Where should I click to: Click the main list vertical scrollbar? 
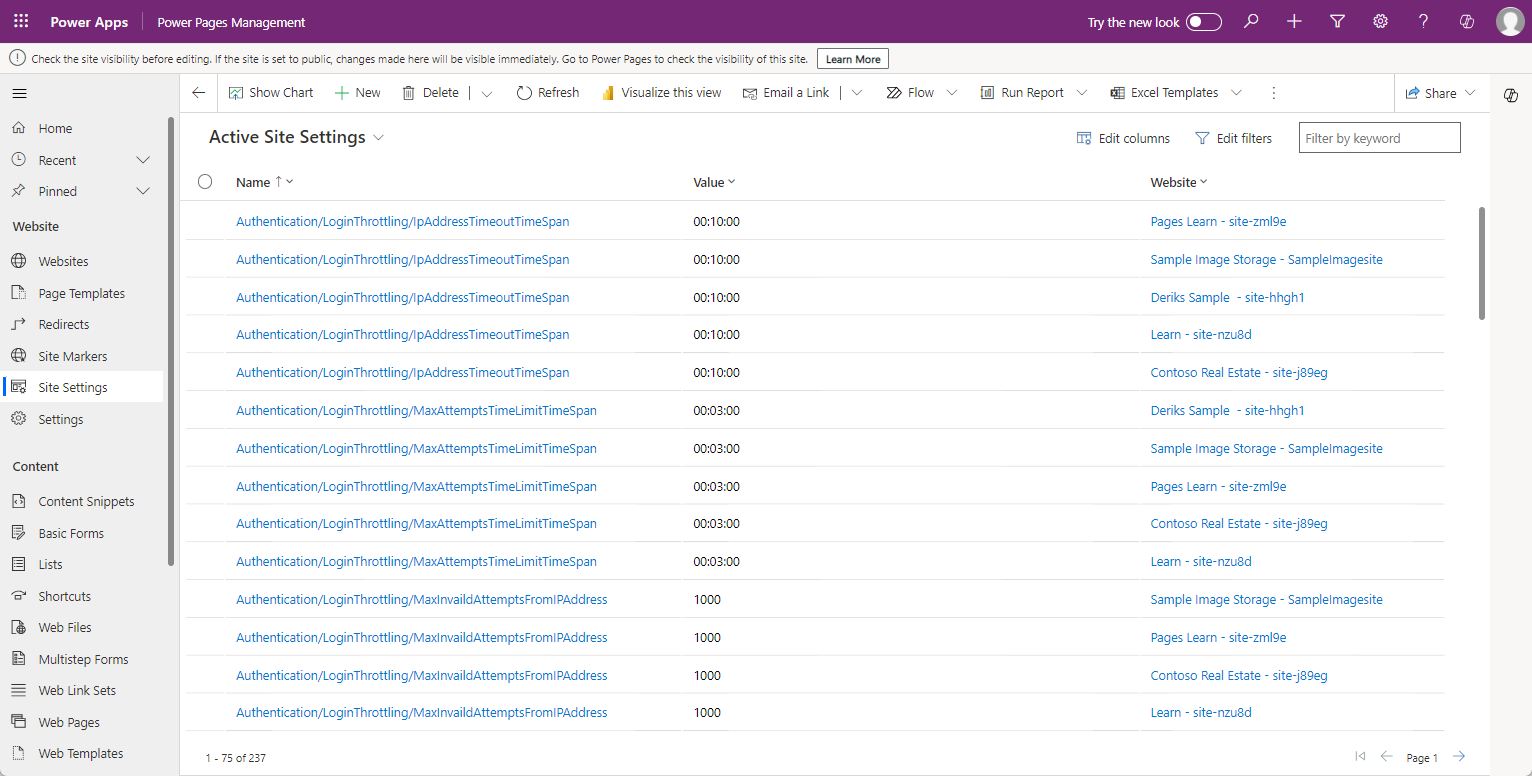[x=1482, y=263]
